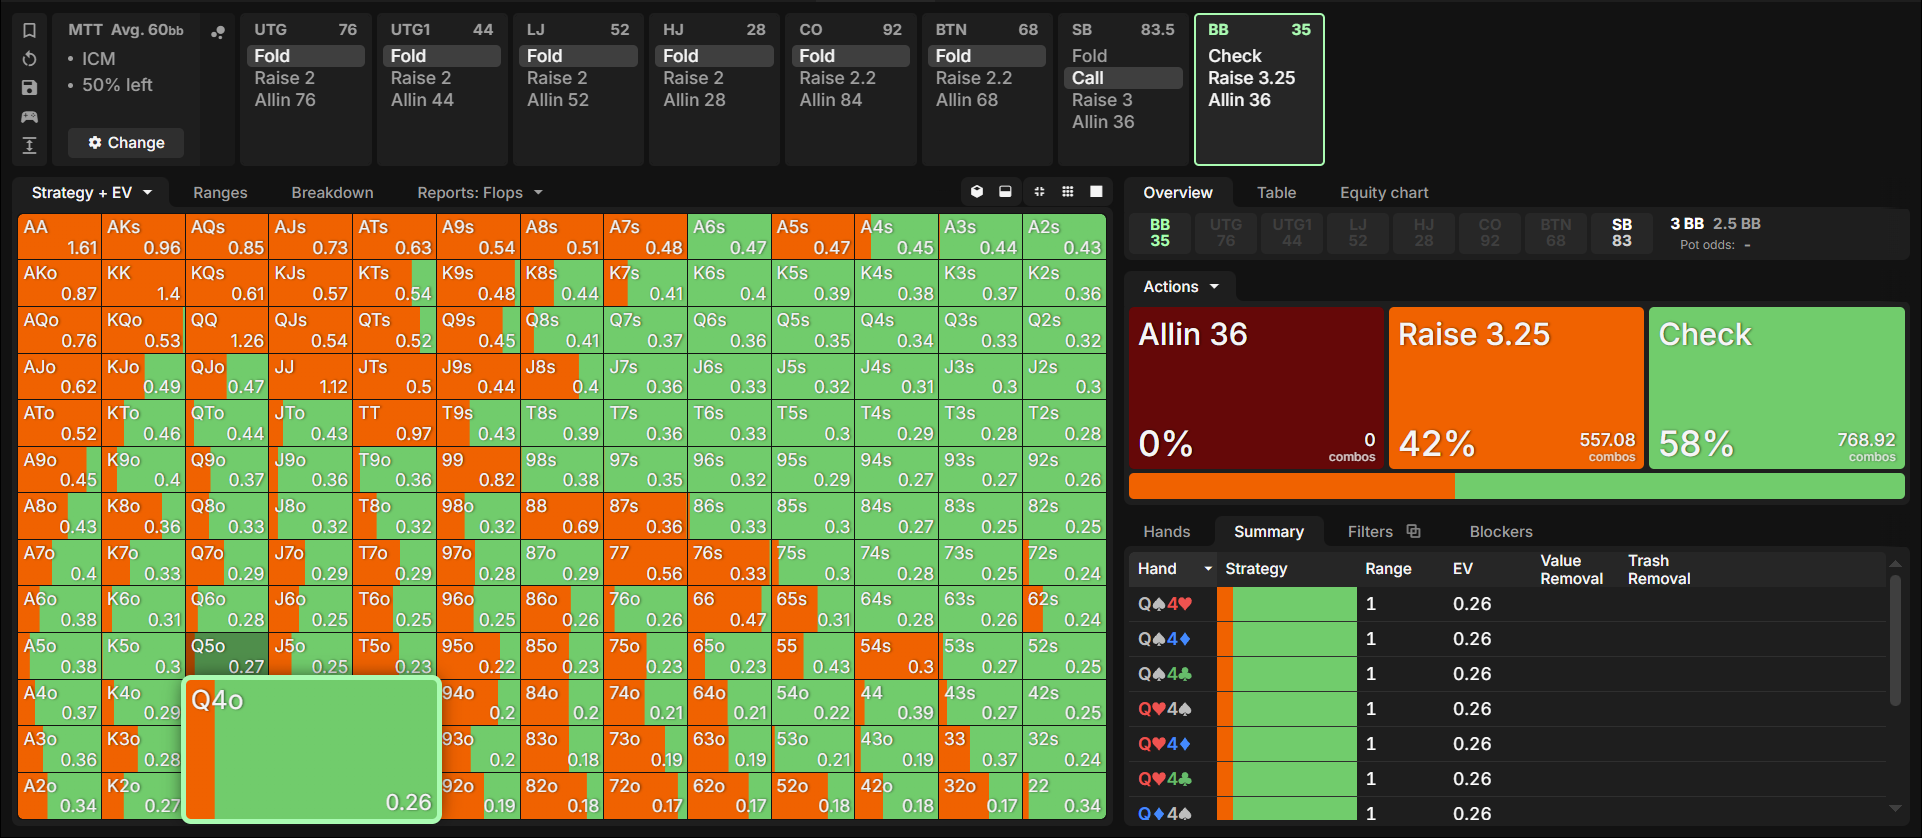Select the Filters tab
Image resolution: width=1922 pixels, height=838 pixels.
pyautogui.click(x=1370, y=532)
